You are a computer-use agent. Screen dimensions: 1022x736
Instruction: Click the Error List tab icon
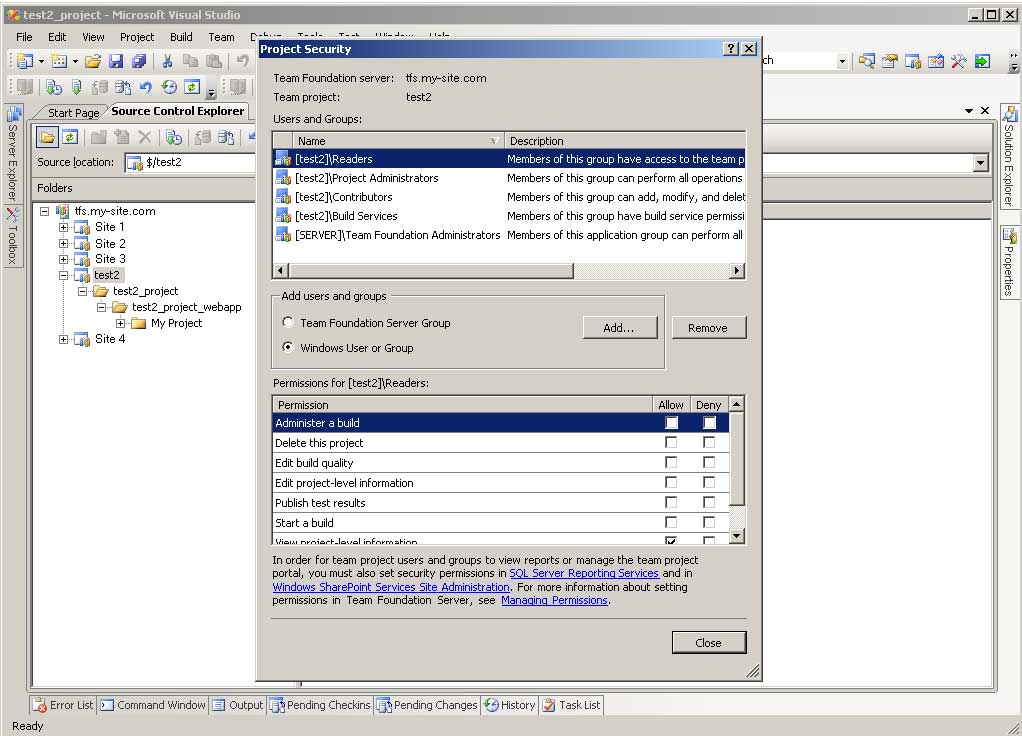point(40,705)
